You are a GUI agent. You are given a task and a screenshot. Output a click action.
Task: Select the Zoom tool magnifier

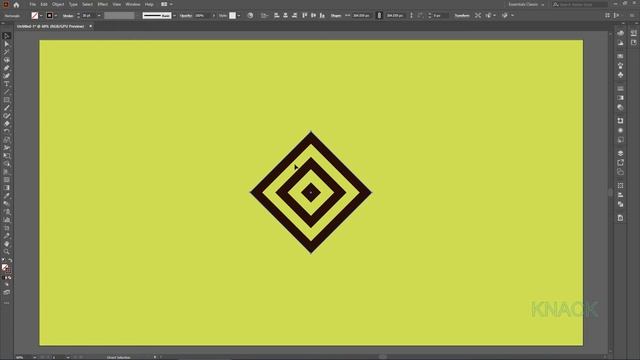pos(7,252)
